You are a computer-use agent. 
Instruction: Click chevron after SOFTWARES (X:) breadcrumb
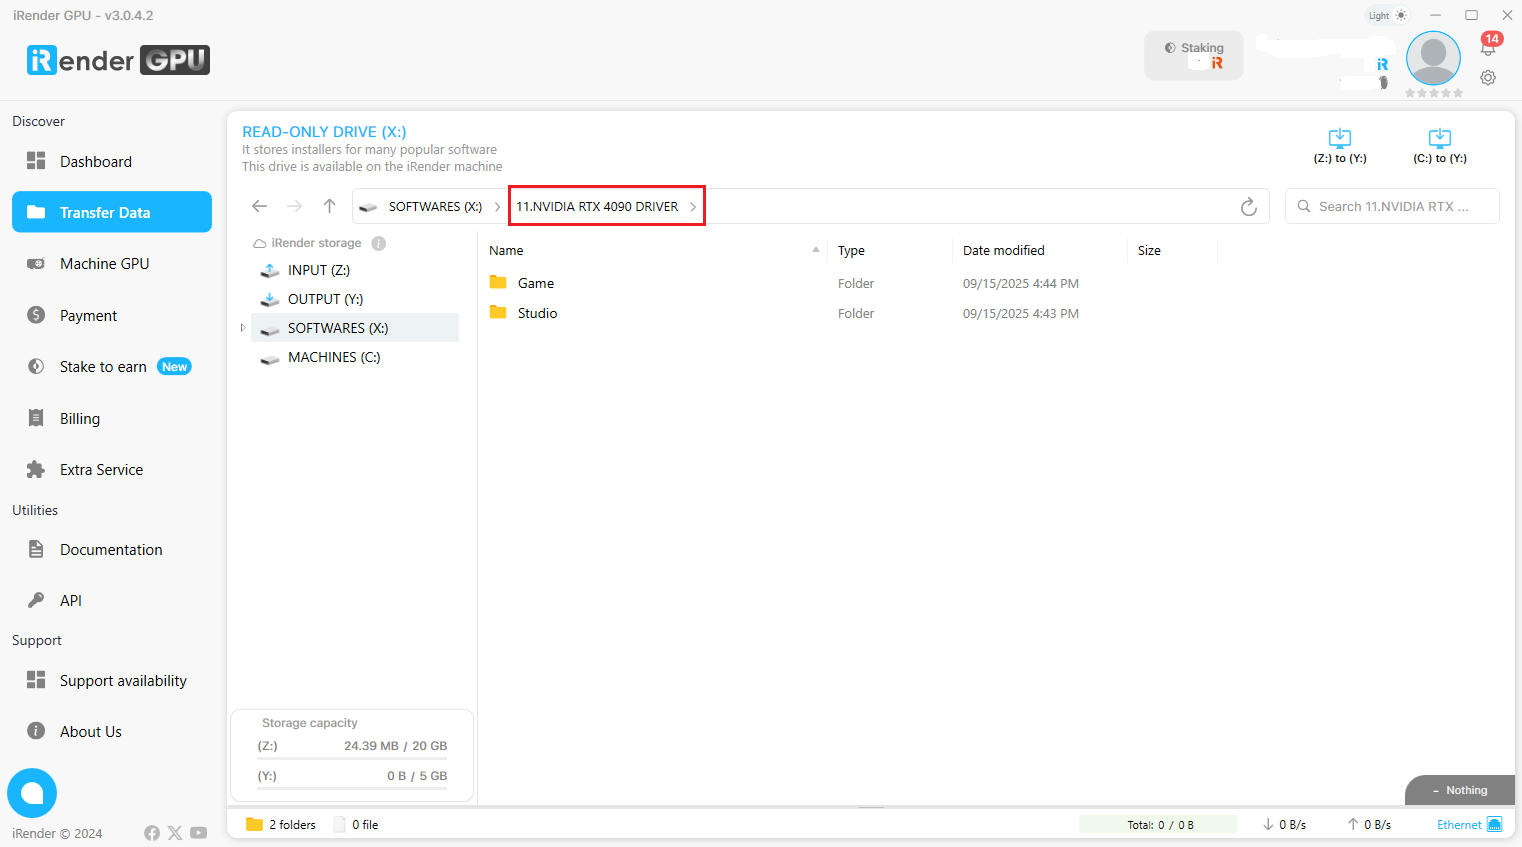click(x=497, y=207)
